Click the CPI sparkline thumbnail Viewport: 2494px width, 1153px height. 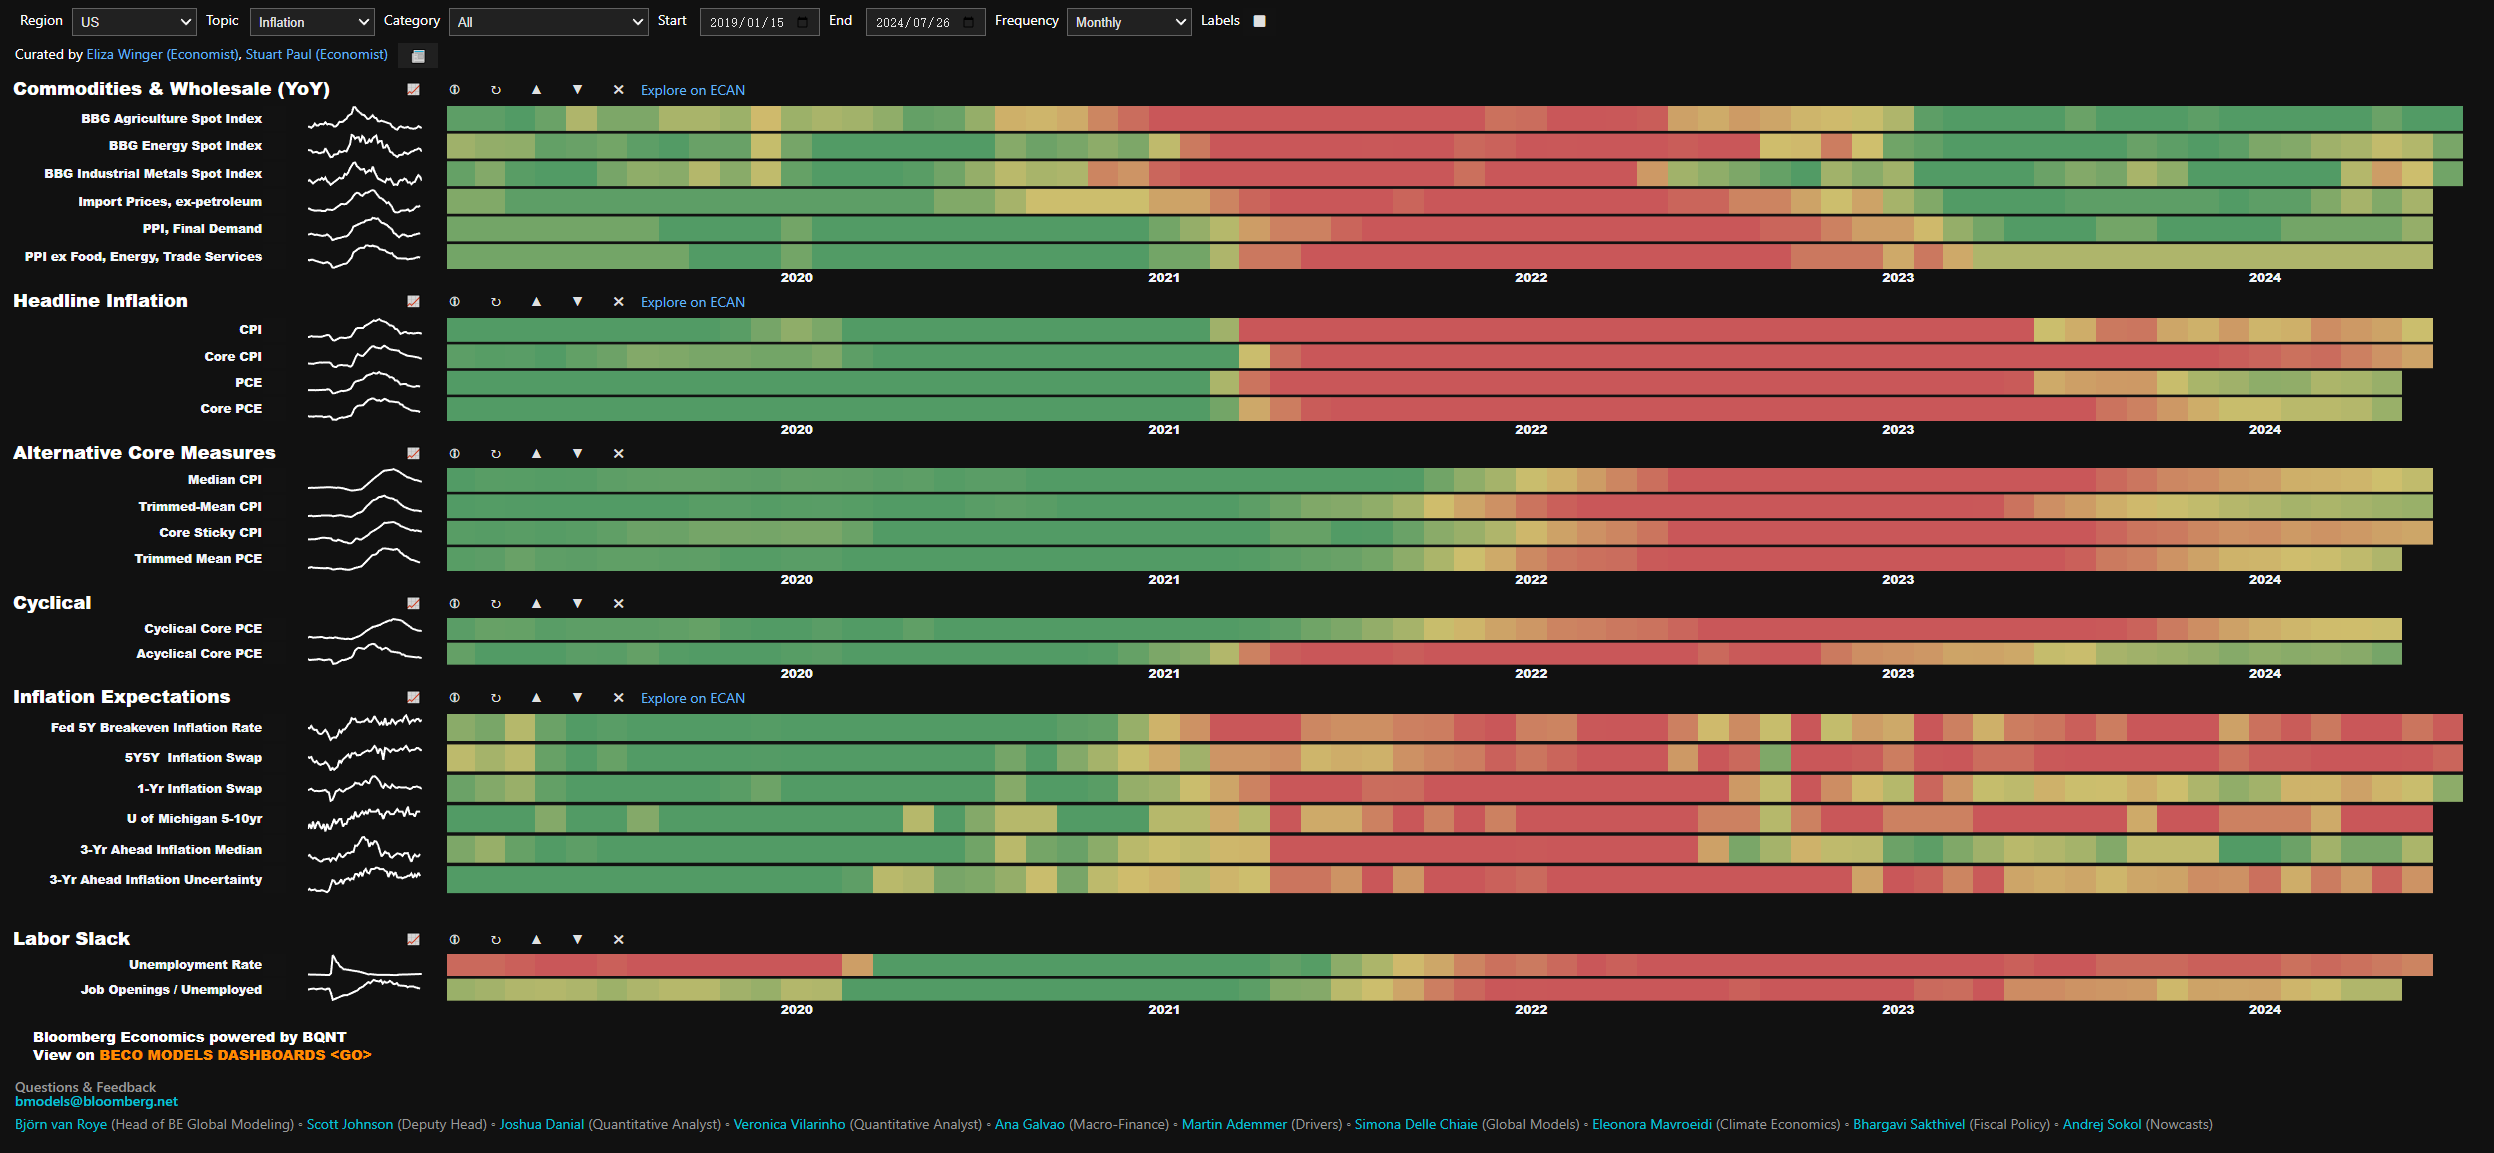pyautogui.click(x=365, y=329)
